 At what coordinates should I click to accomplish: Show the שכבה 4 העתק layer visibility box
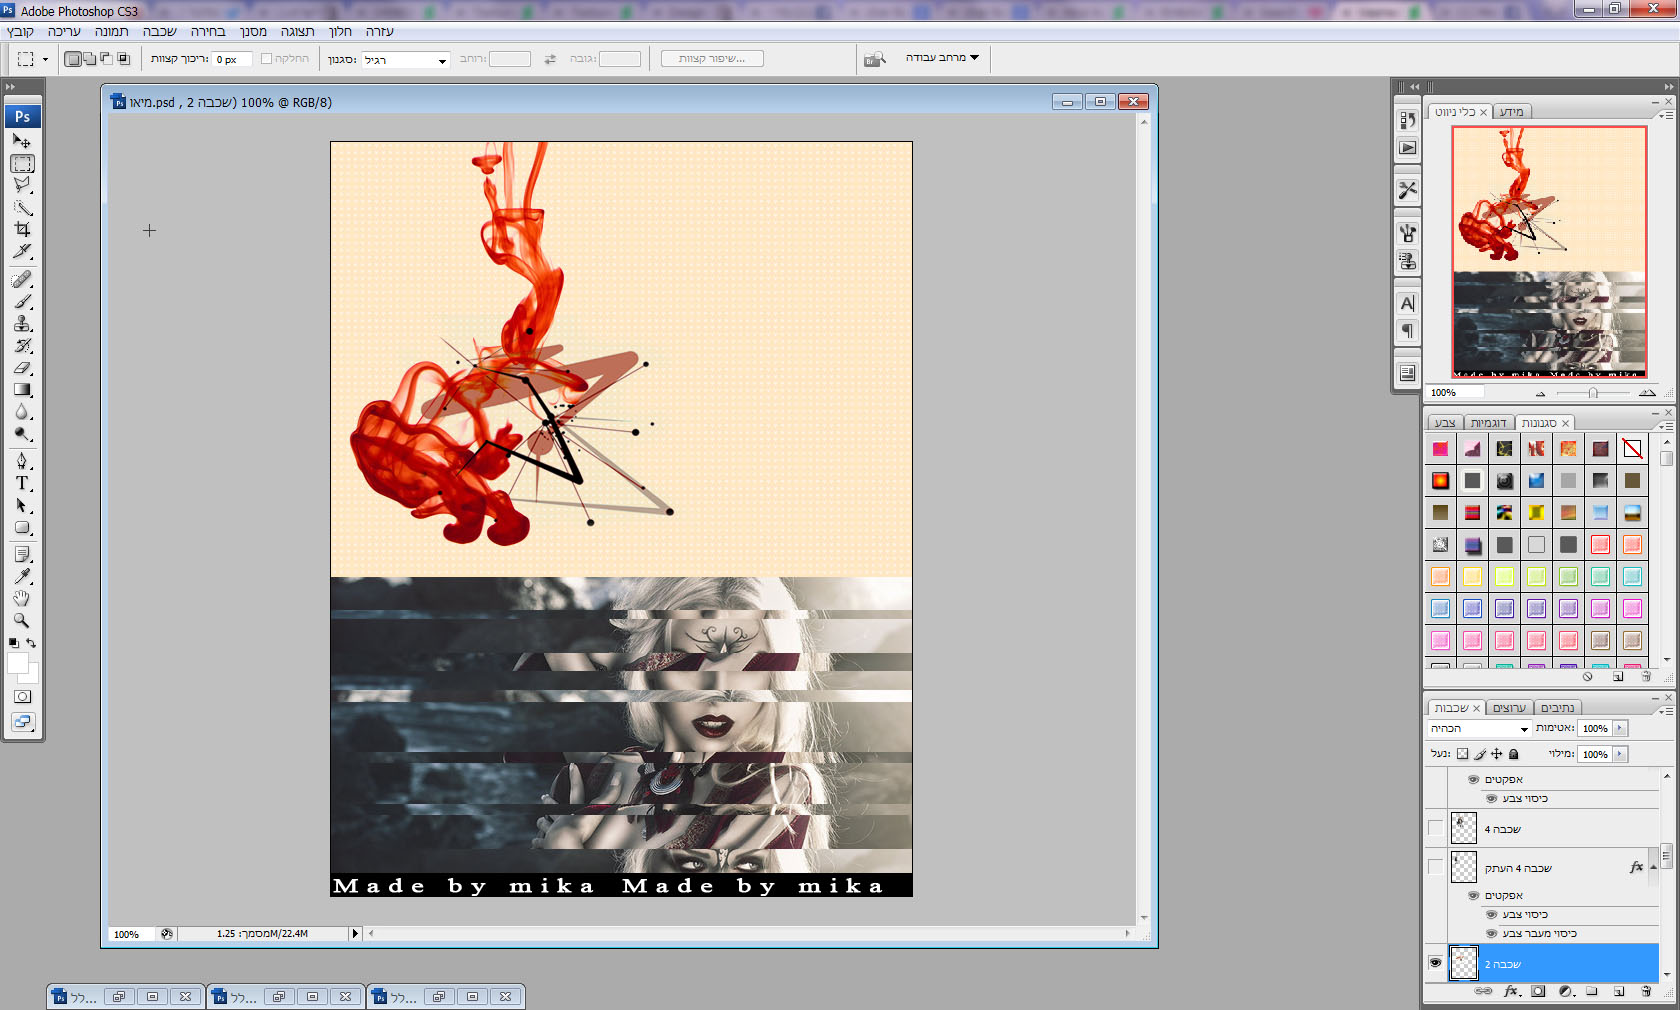click(1435, 867)
